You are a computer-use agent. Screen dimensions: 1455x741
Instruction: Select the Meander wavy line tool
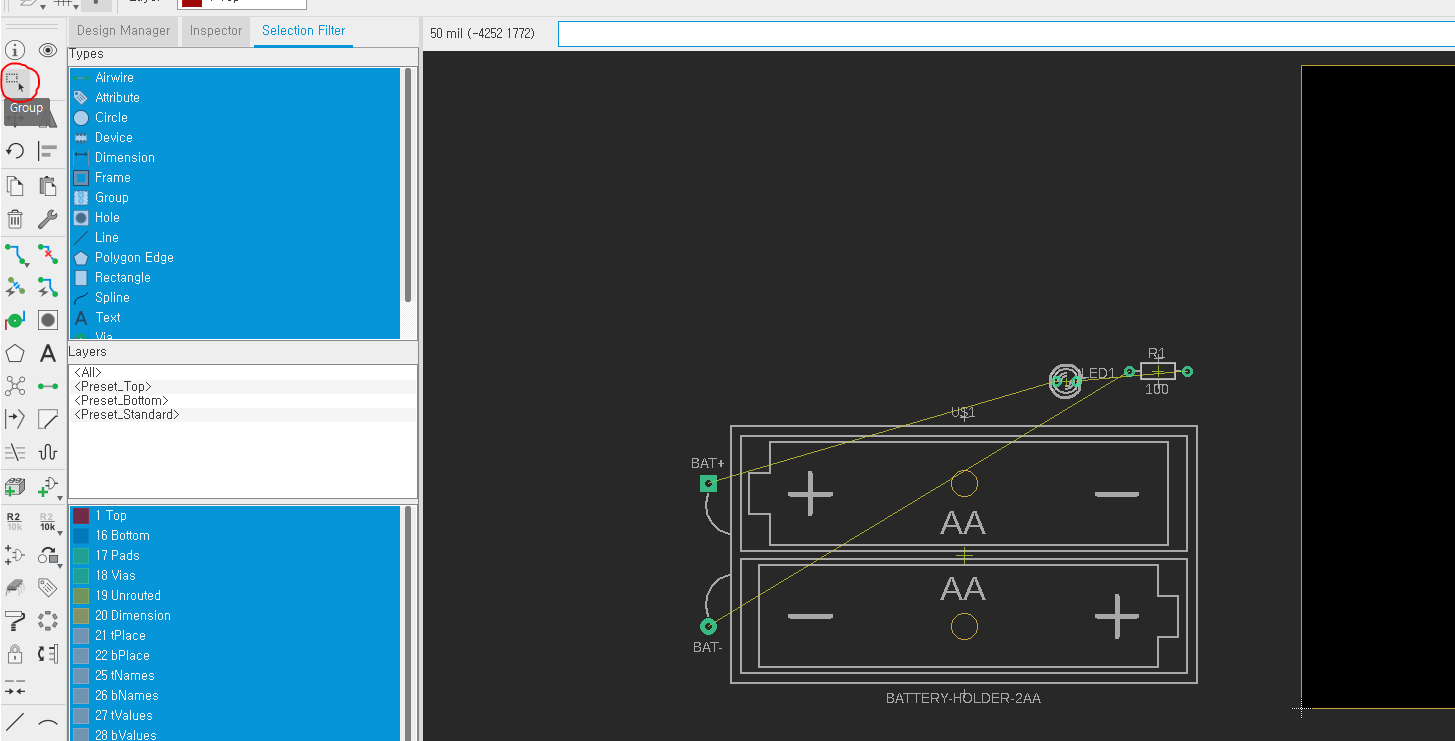click(x=48, y=452)
